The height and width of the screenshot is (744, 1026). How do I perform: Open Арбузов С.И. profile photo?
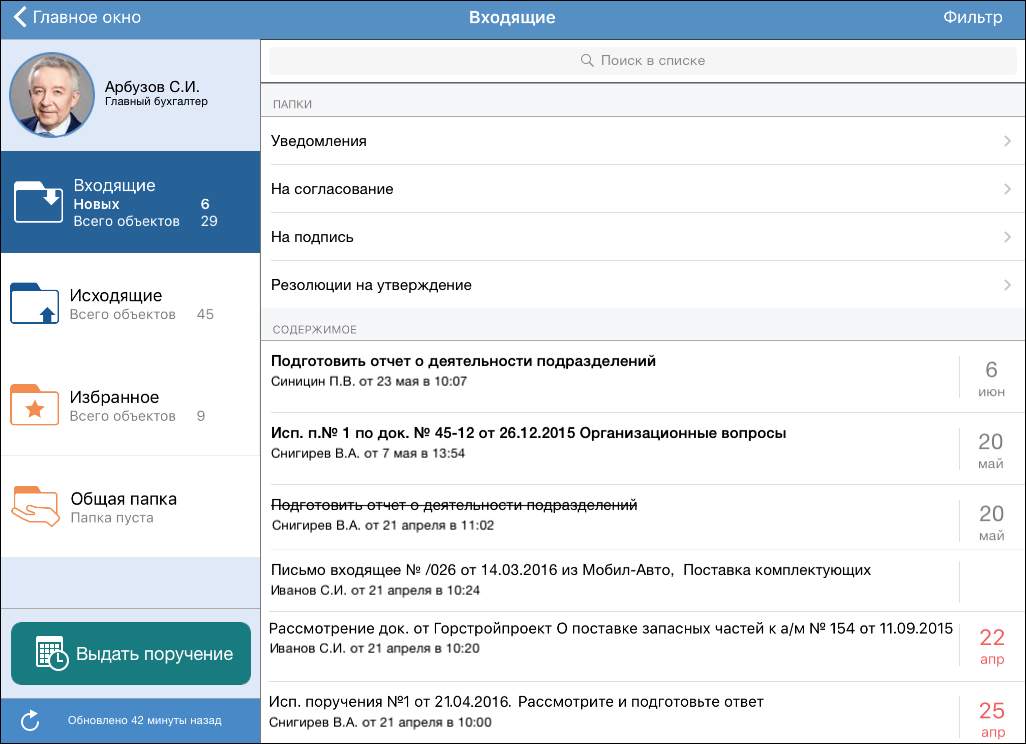(x=52, y=95)
